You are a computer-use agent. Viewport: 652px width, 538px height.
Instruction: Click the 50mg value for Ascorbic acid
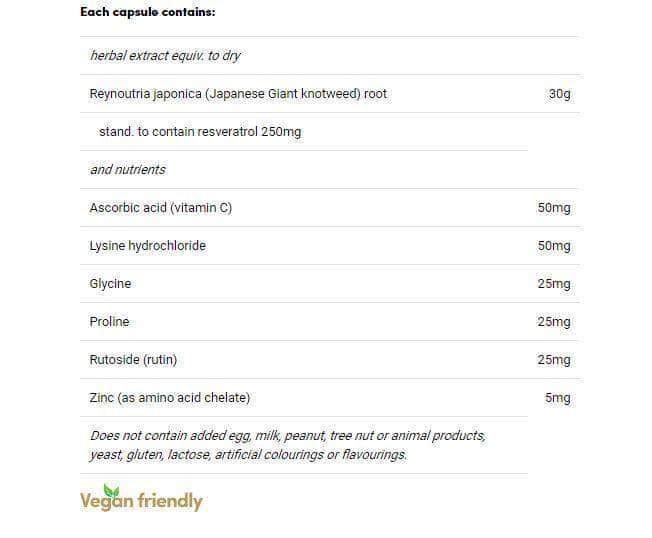pyautogui.click(x=553, y=208)
